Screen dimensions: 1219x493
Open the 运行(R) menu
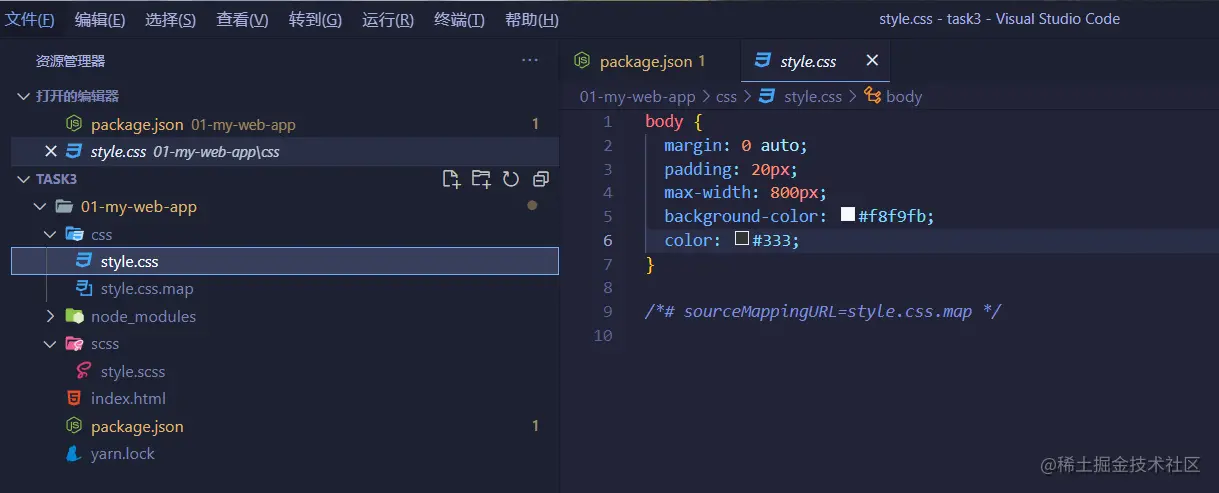pos(388,20)
